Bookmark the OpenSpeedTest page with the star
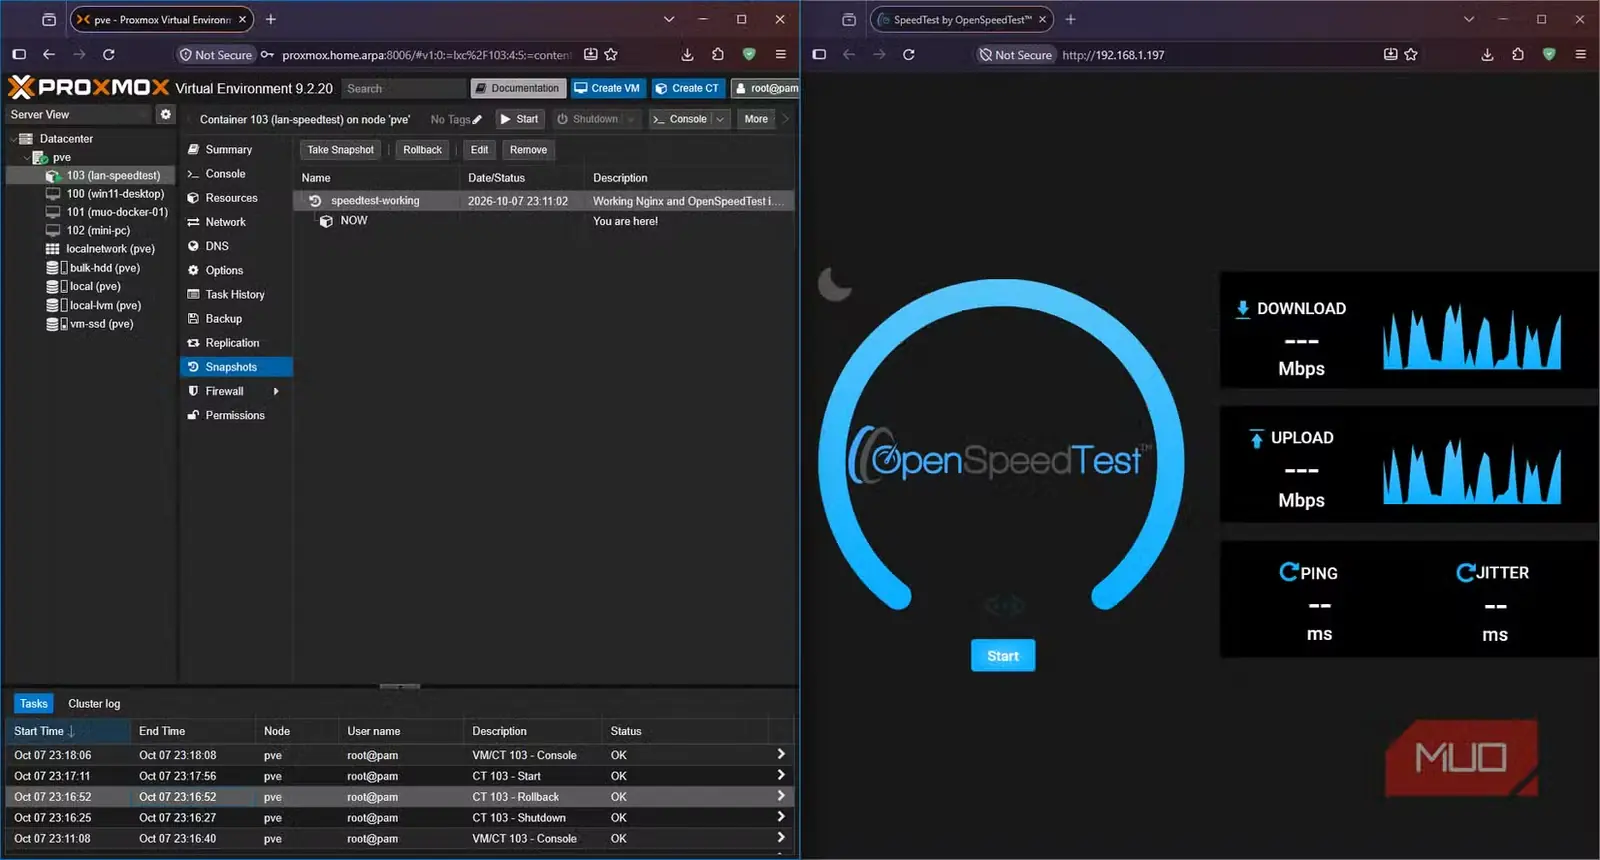The image size is (1600, 860). (1411, 55)
